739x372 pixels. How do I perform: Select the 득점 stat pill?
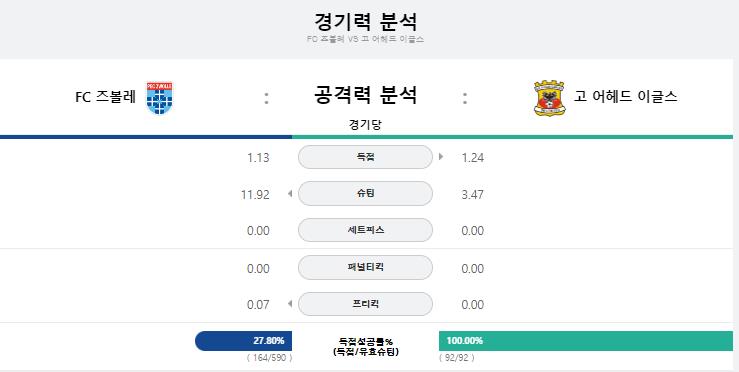(365, 157)
